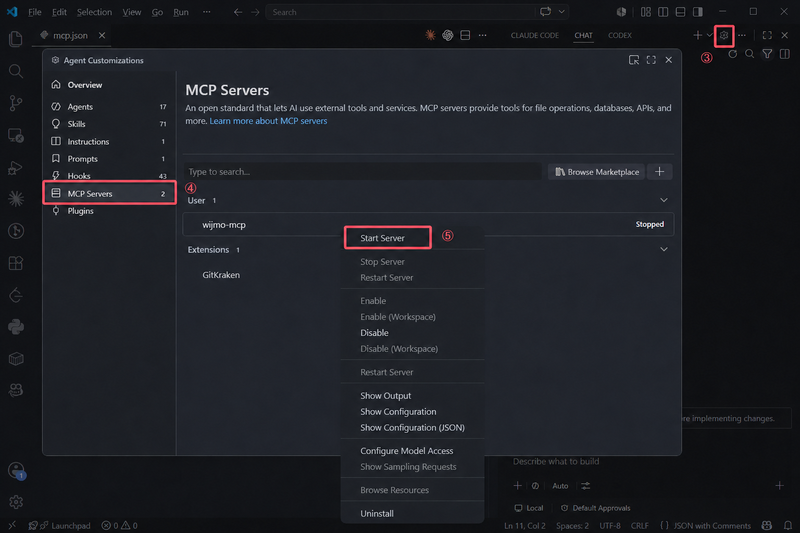Collapse the User servers section

tap(664, 200)
